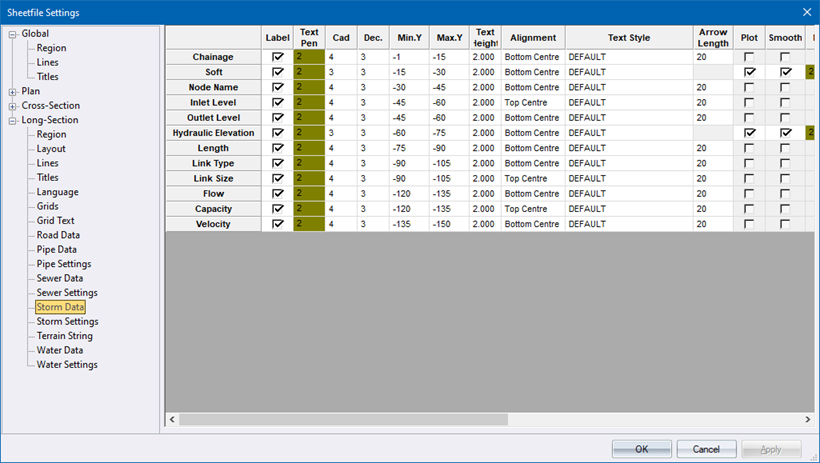Change Text Pen color for Flow row

pyautogui.click(x=309, y=194)
